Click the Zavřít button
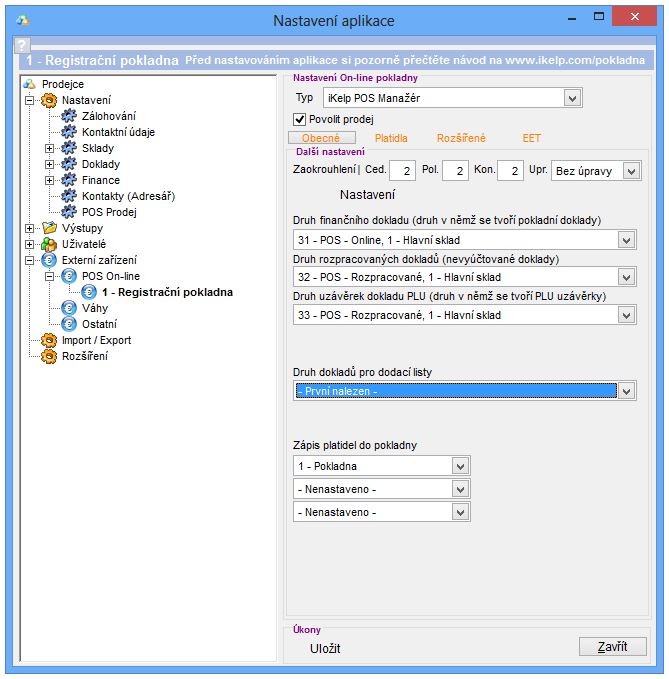The width and height of the screenshot is (669, 679). click(x=612, y=647)
